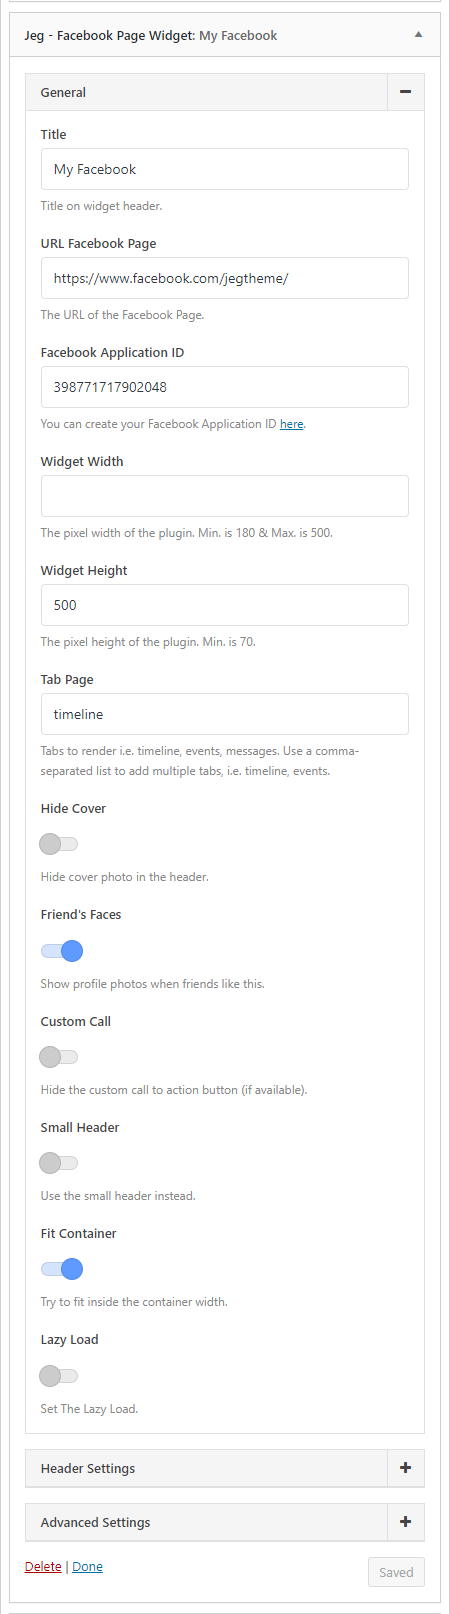This screenshot has height=1614, width=450.
Task: Click the Tab Page text field
Action: 225,714
